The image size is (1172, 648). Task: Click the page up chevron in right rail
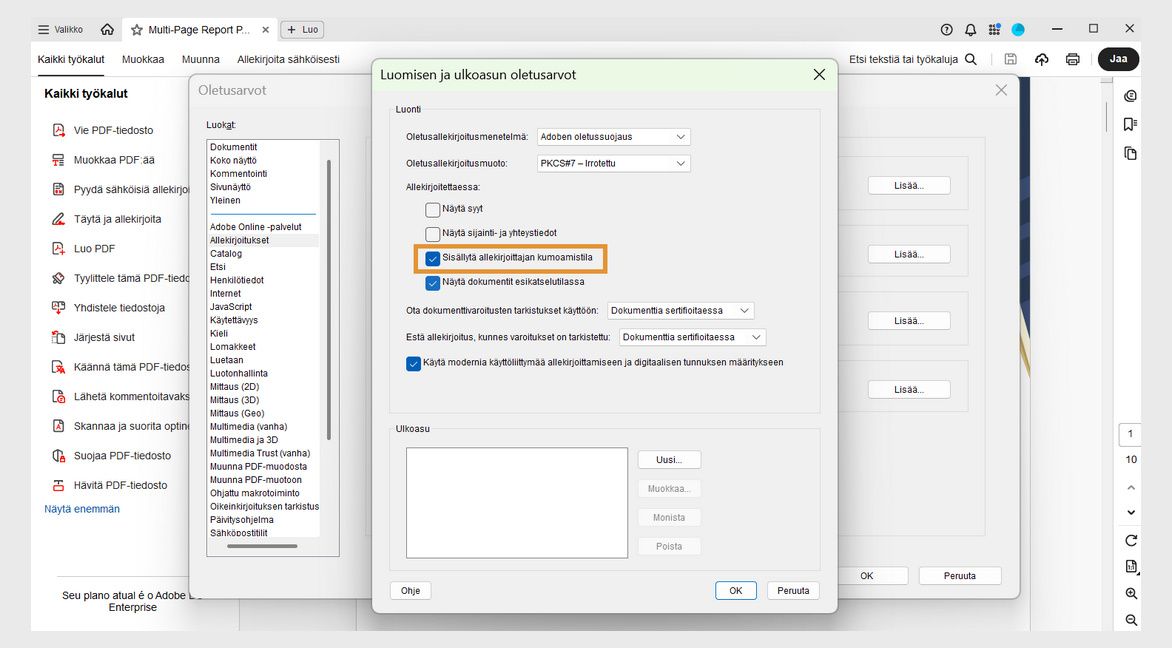(x=1131, y=487)
